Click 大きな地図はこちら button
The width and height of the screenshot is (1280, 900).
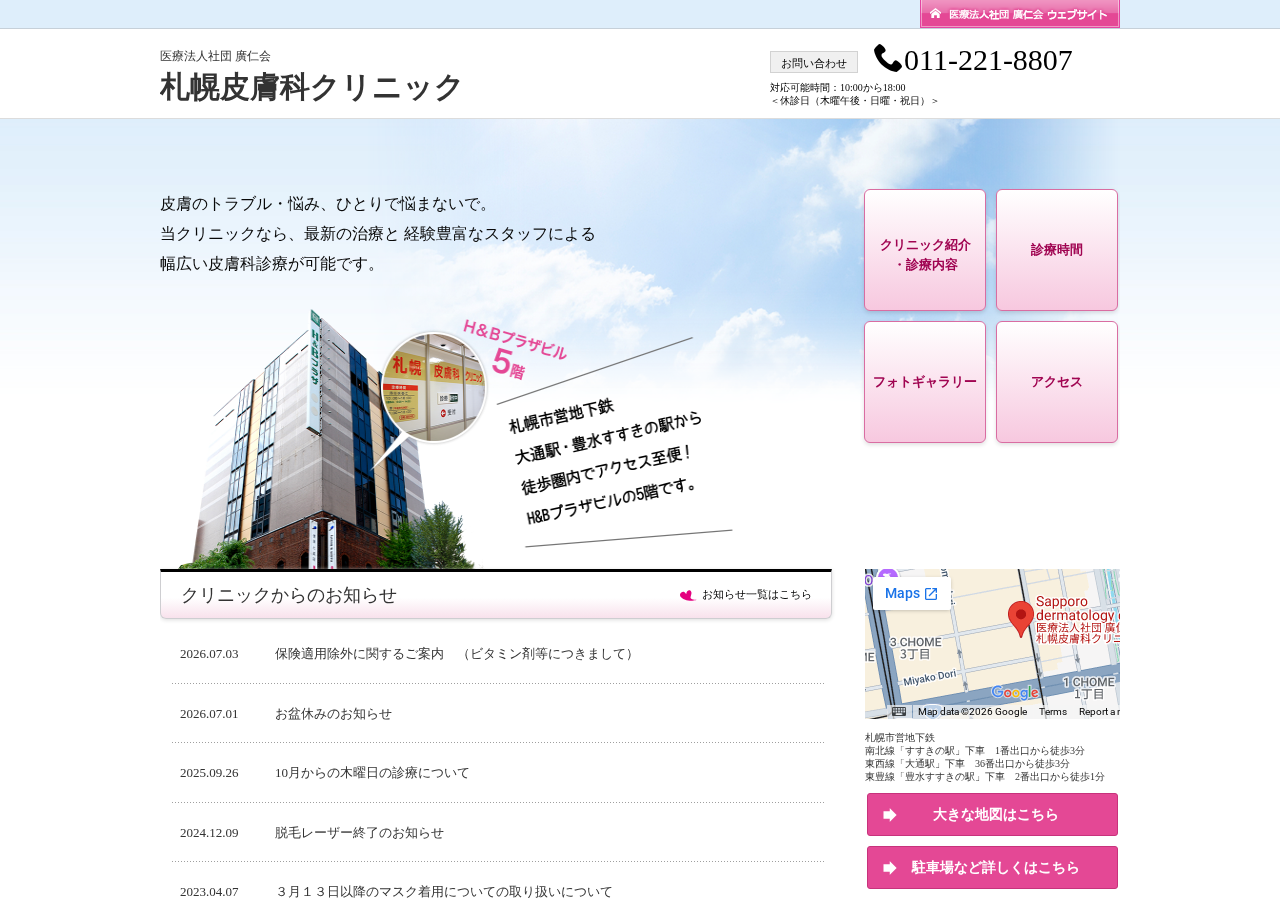coord(992,815)
